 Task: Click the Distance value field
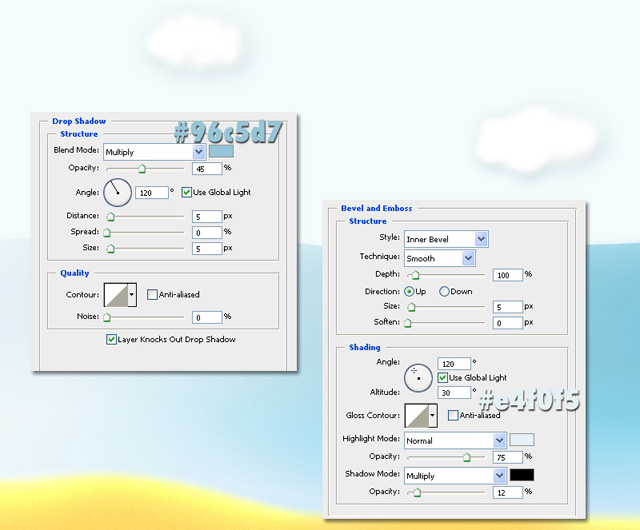[x=207, y=216]
